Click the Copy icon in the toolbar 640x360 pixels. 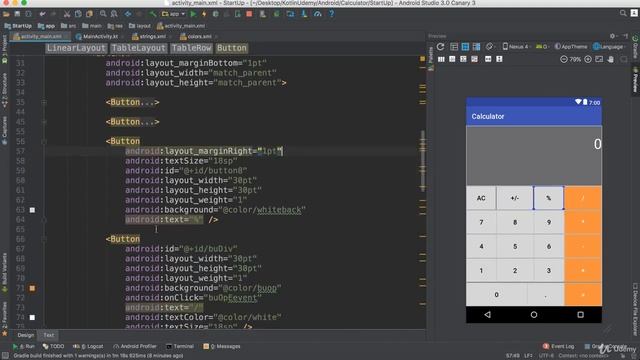[78, 14]
